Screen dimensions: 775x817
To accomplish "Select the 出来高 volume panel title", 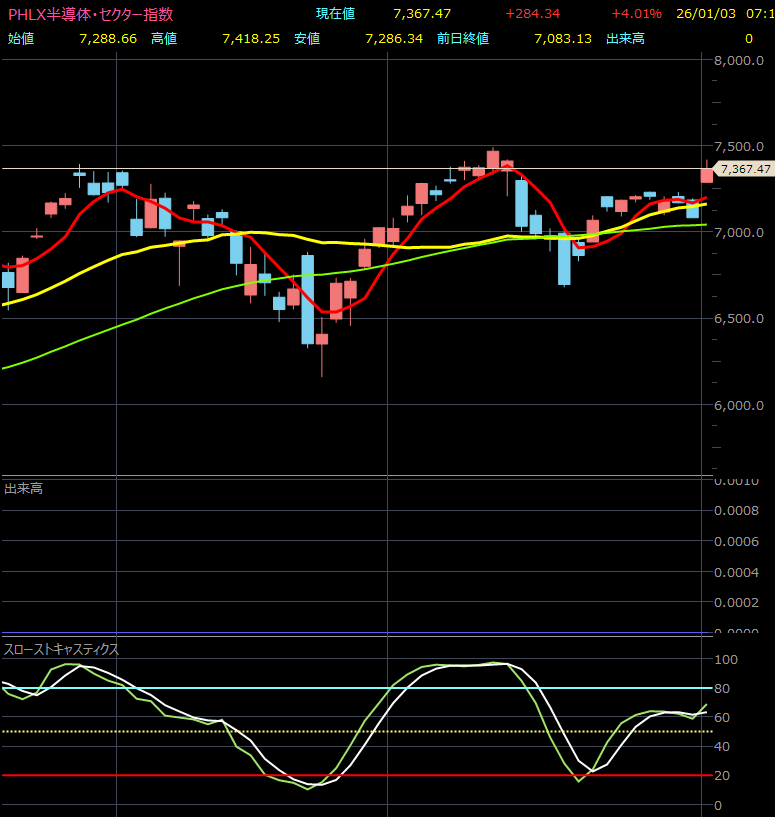I will pos(23,489).
